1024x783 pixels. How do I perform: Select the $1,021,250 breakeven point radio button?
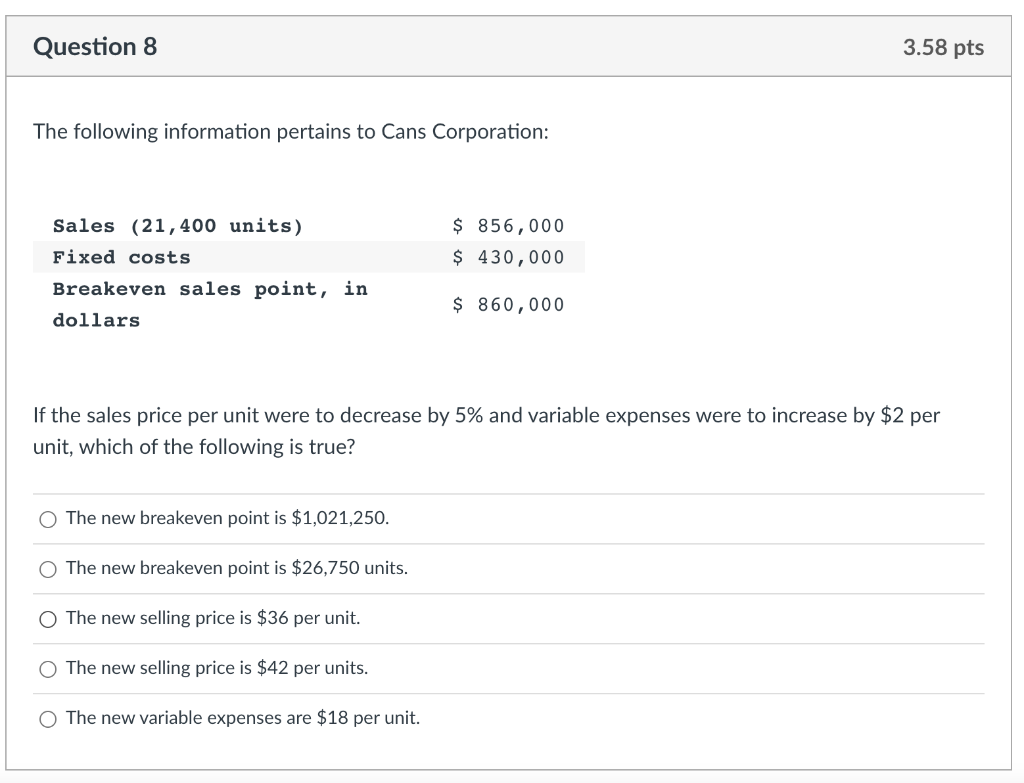[x=48, y=519]
